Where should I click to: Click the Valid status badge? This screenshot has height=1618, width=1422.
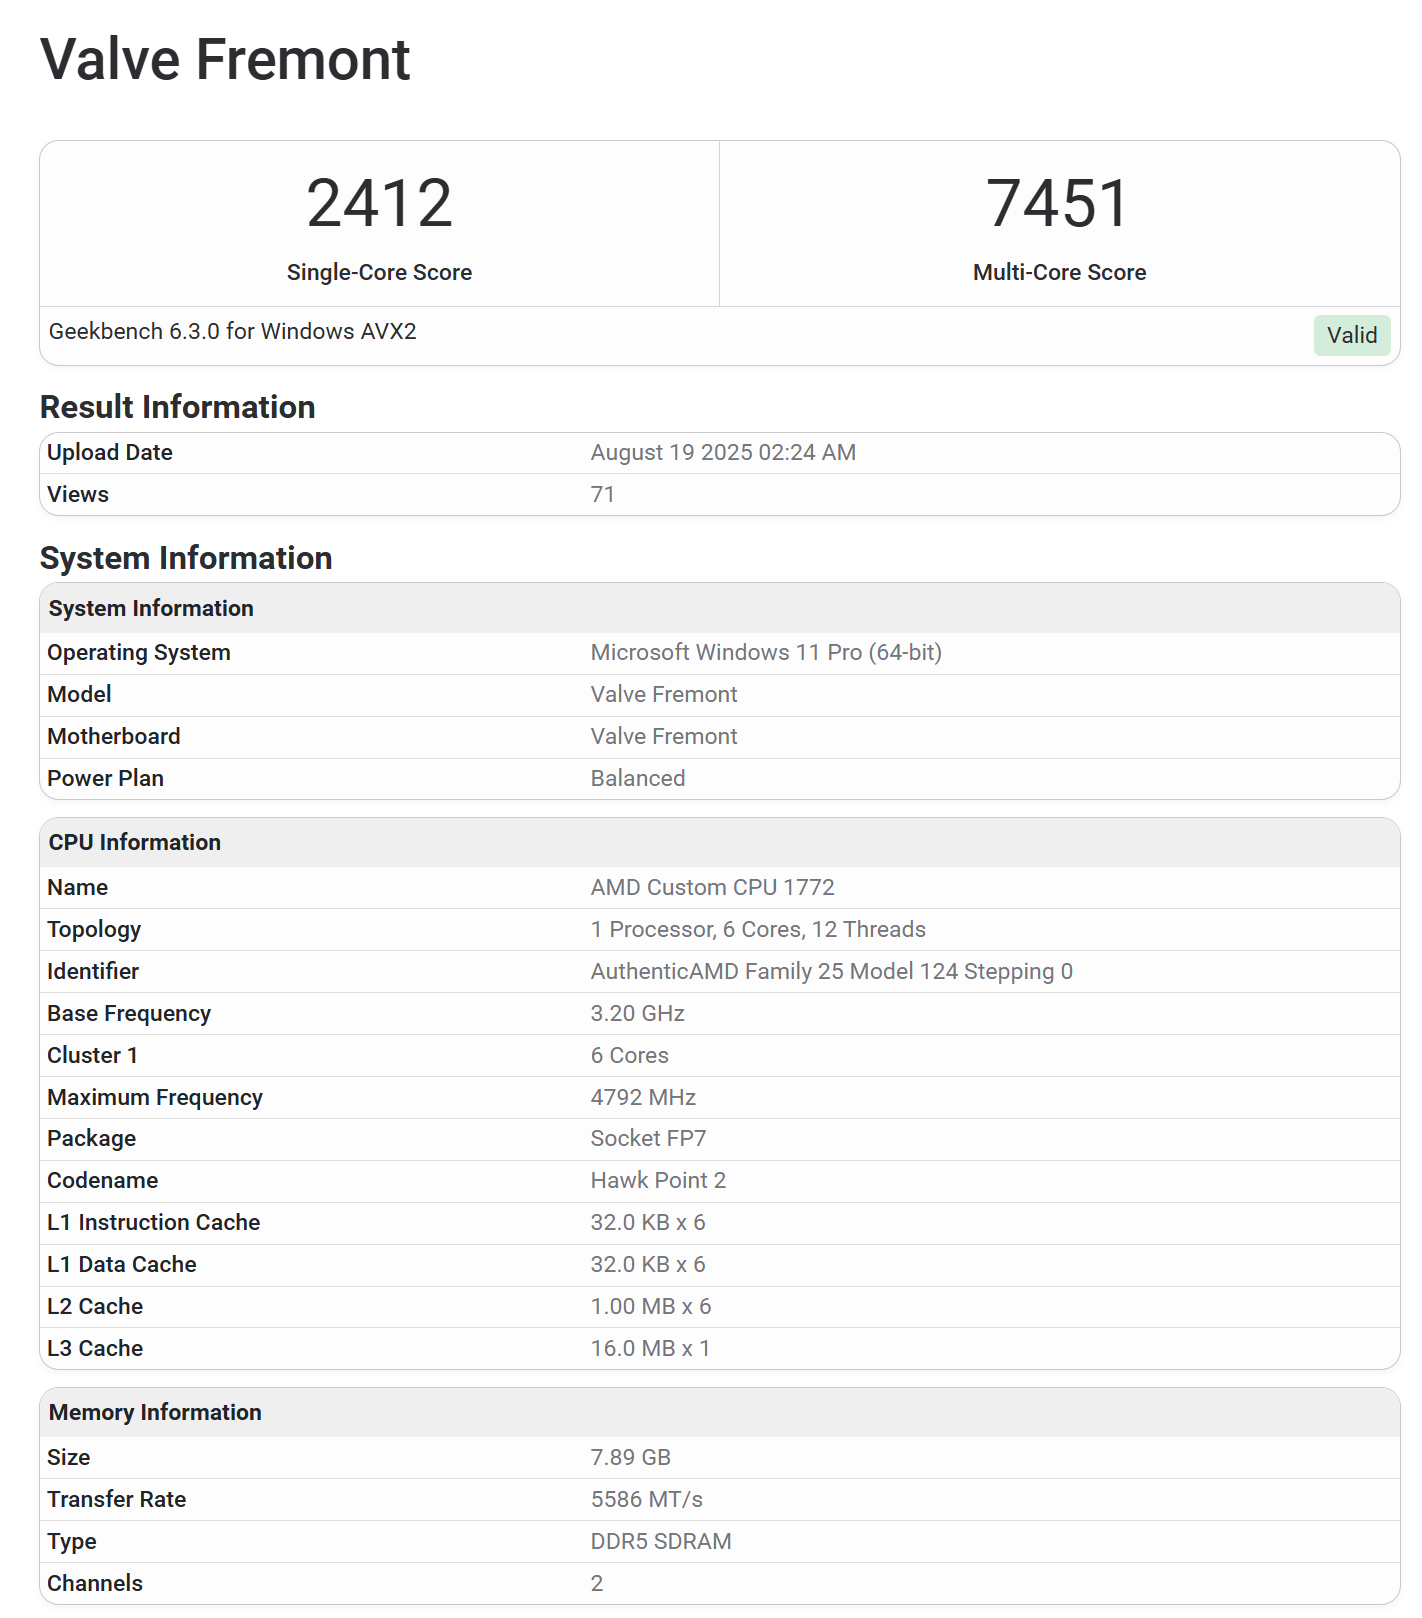tap(1351, 335)
